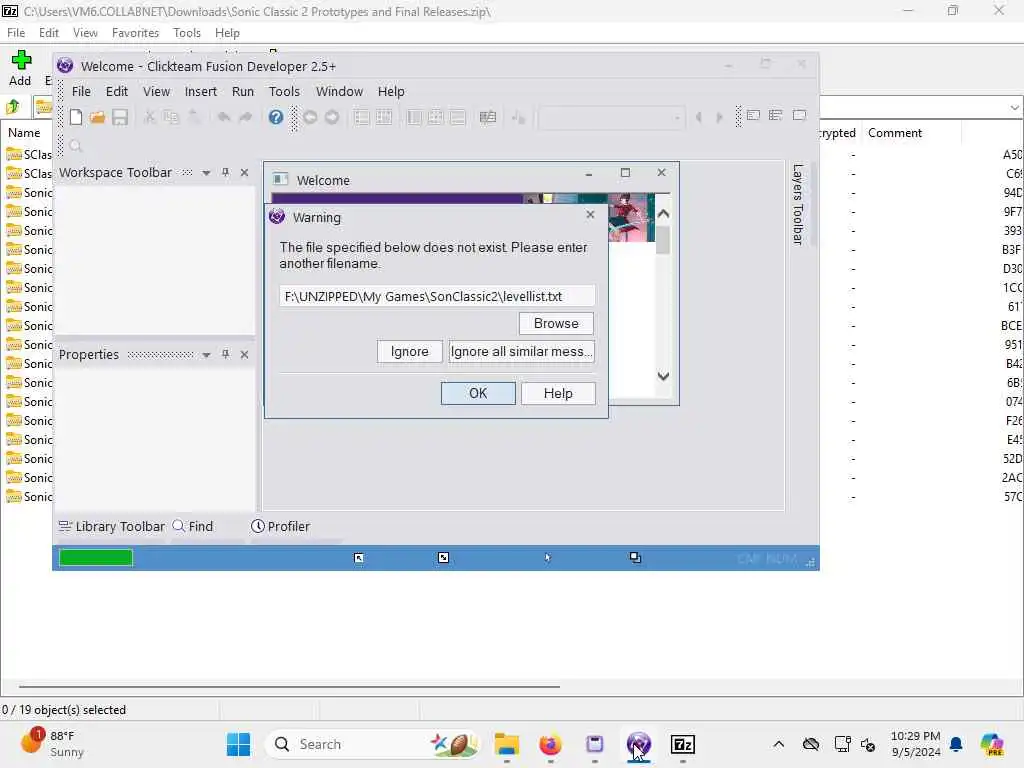This screenshot has height=768, width=1024.
Task: Open the Insert menu in Fusion
Action: click(x=200, y=91)
